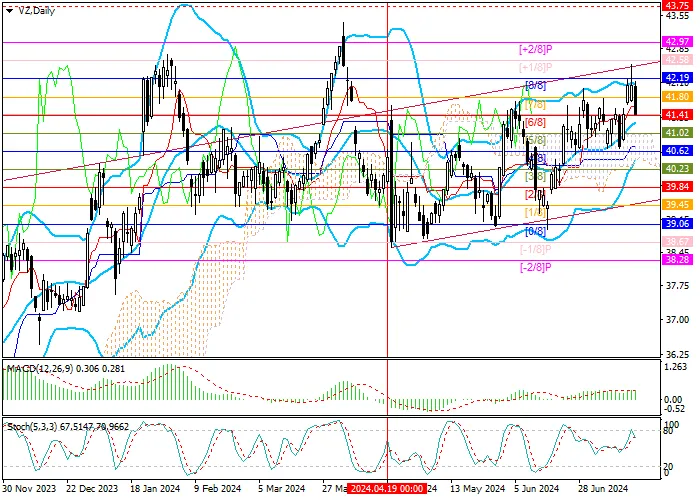
Task: Click the olive 41.02 price label
Action: tap(677, 133)
